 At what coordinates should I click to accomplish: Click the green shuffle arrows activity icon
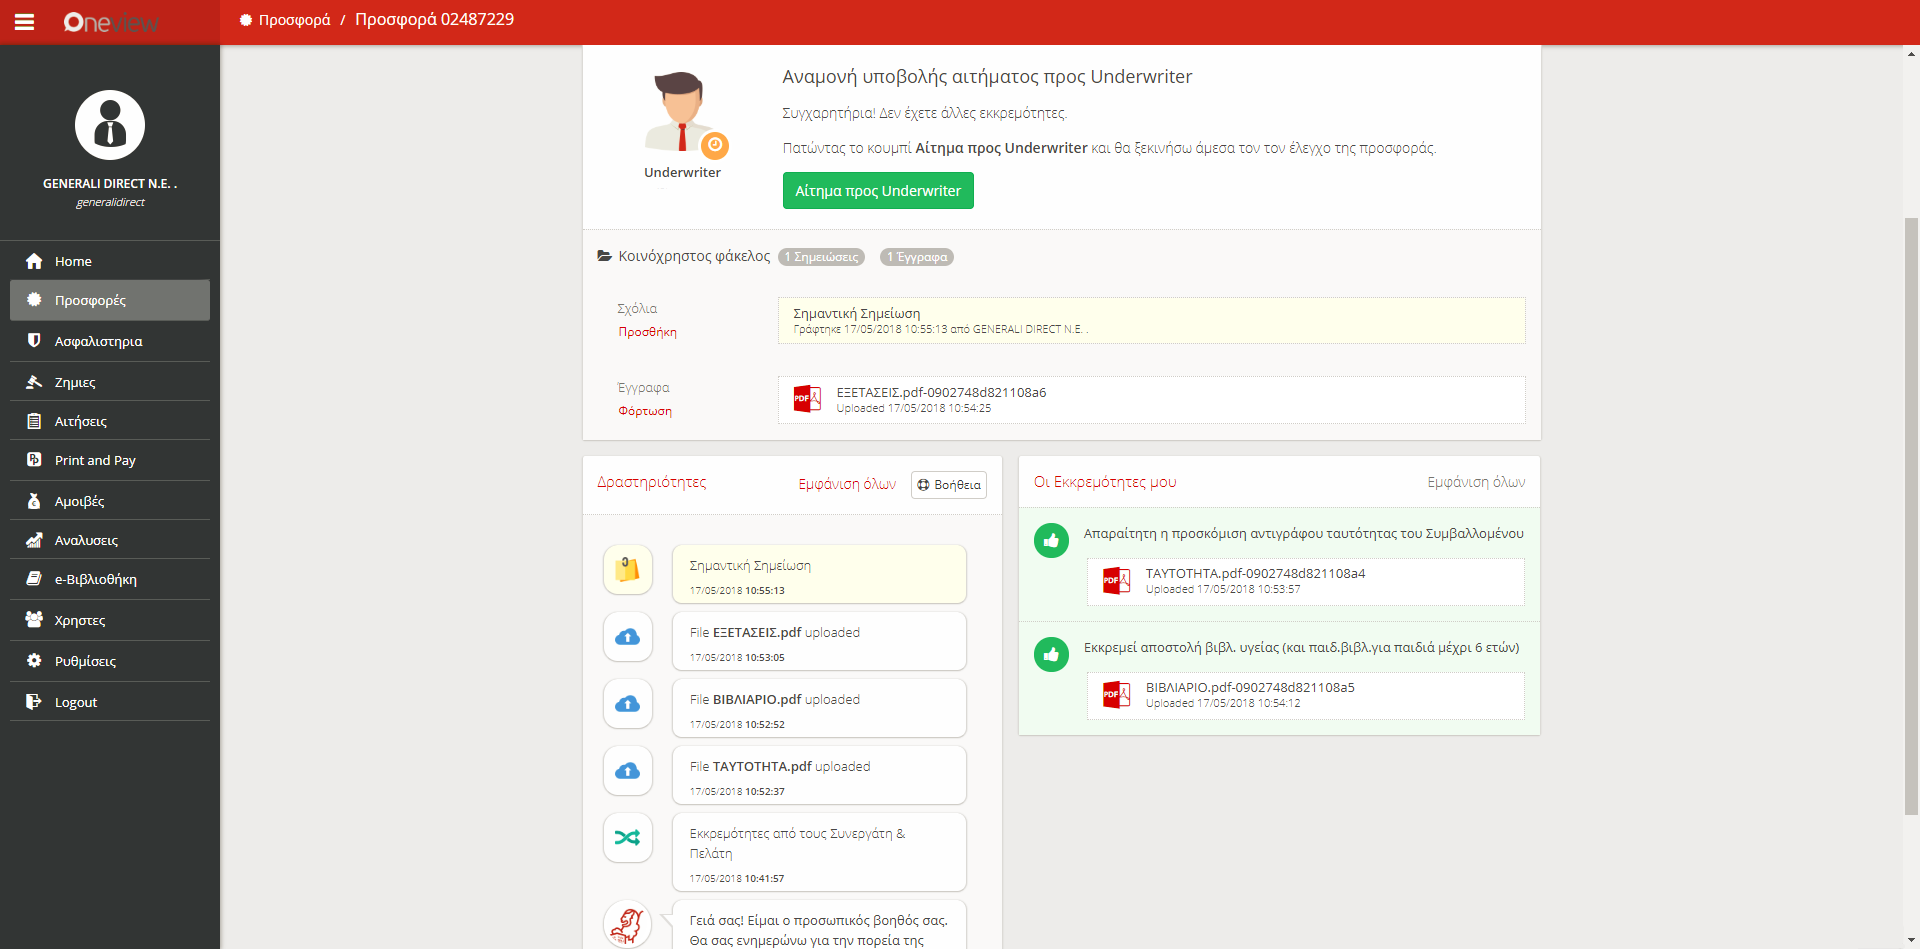click(x=628, y=838)
